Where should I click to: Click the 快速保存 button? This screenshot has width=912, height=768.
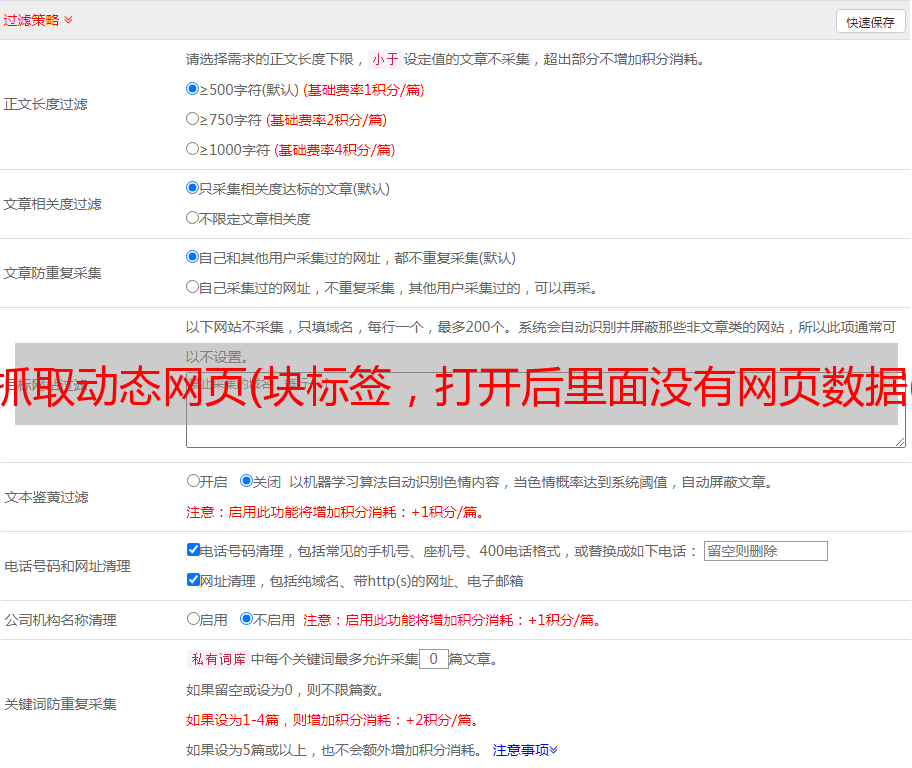pyautogui.click(x=870, y=22)
